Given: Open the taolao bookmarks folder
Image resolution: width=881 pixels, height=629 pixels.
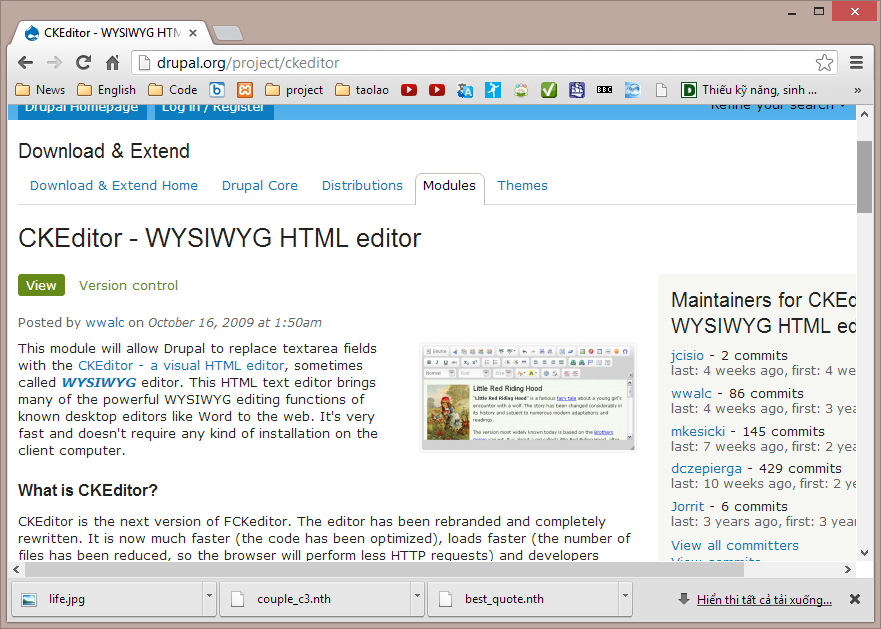Looking at the screenshot, I should click(x=362, y=90).
